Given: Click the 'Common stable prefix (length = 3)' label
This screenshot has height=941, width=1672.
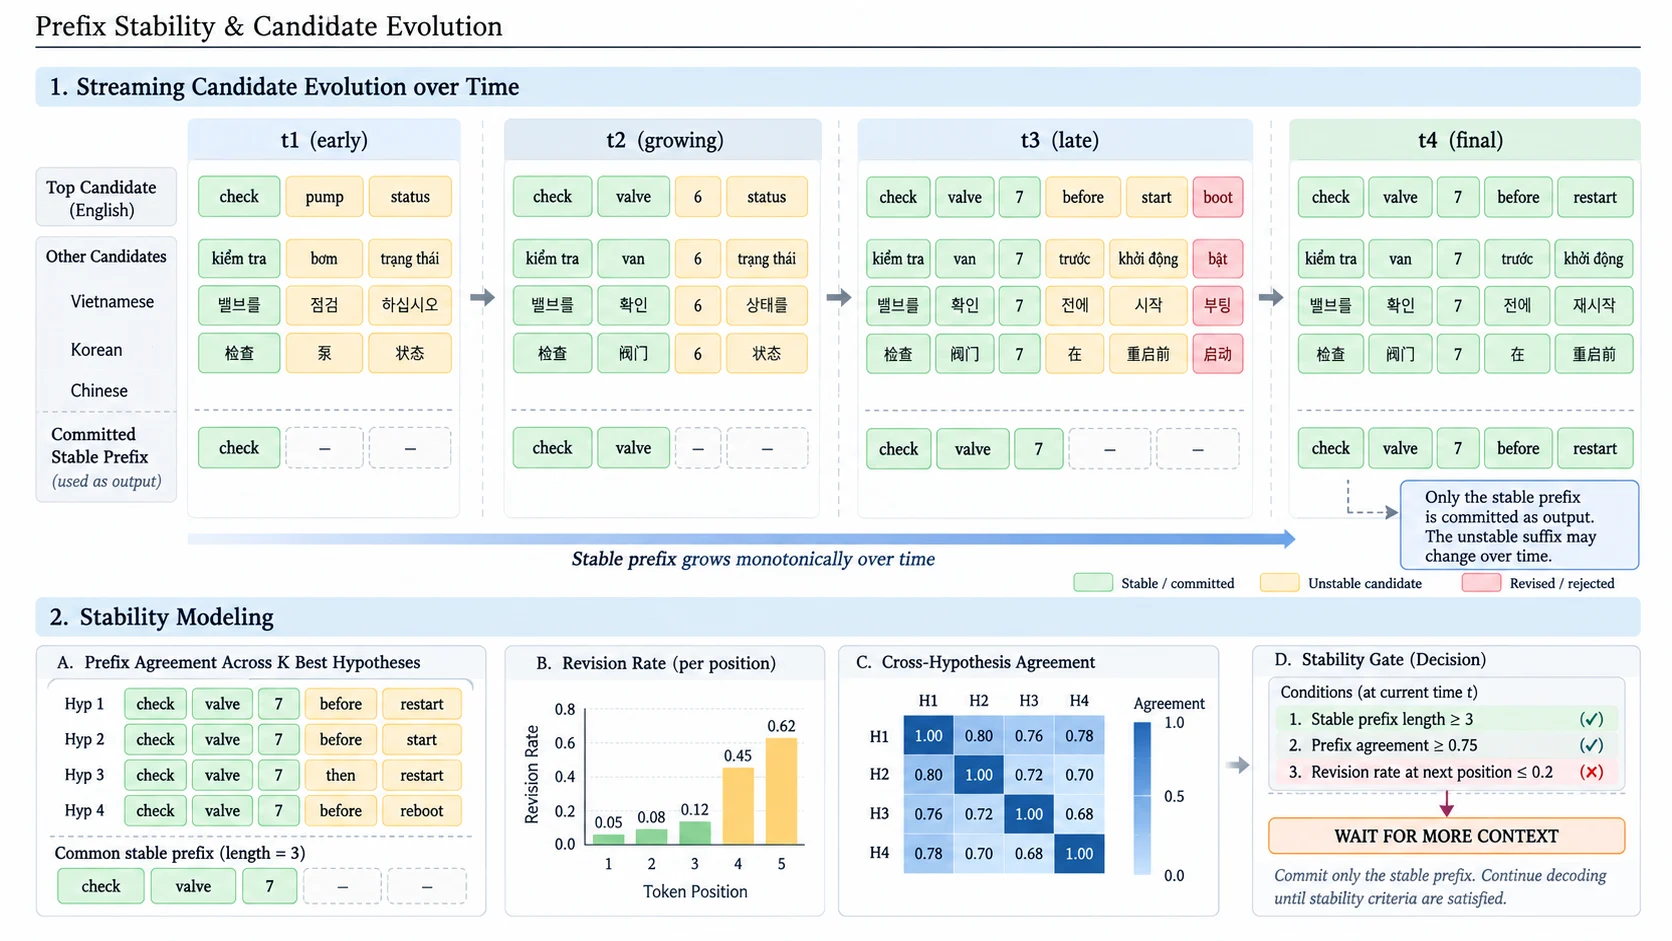Looking at the screenshot, I should [x=180, y=853].
